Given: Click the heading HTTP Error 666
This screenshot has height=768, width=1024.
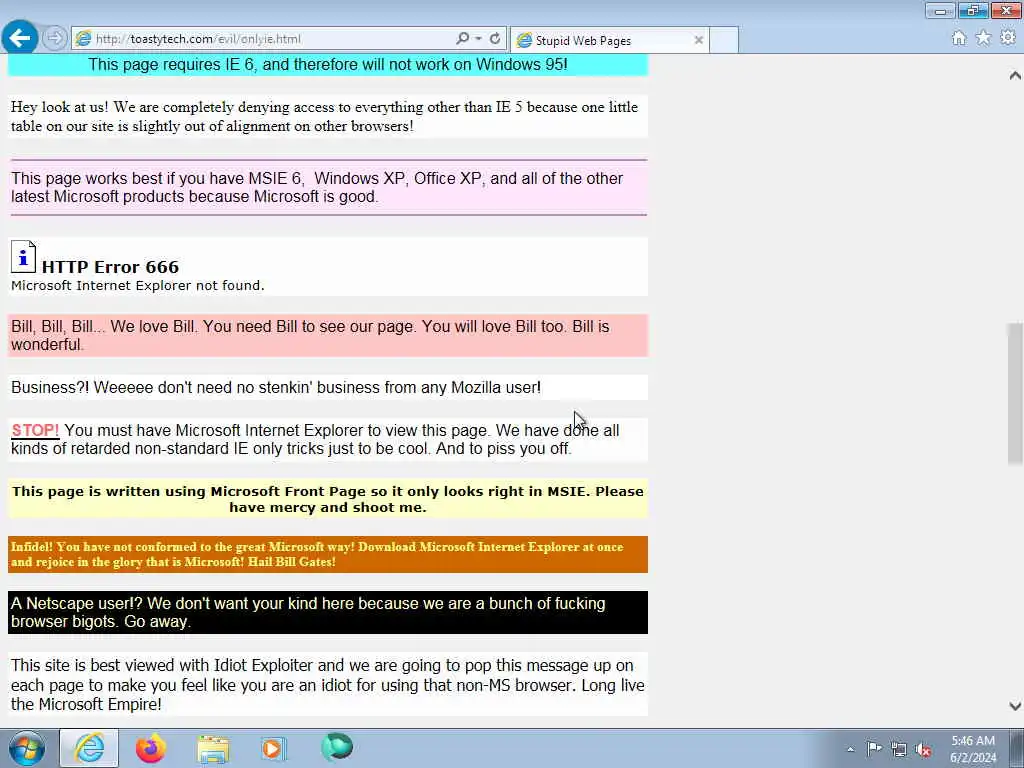Looking at the screenshot, I should (x=110, y=266).
